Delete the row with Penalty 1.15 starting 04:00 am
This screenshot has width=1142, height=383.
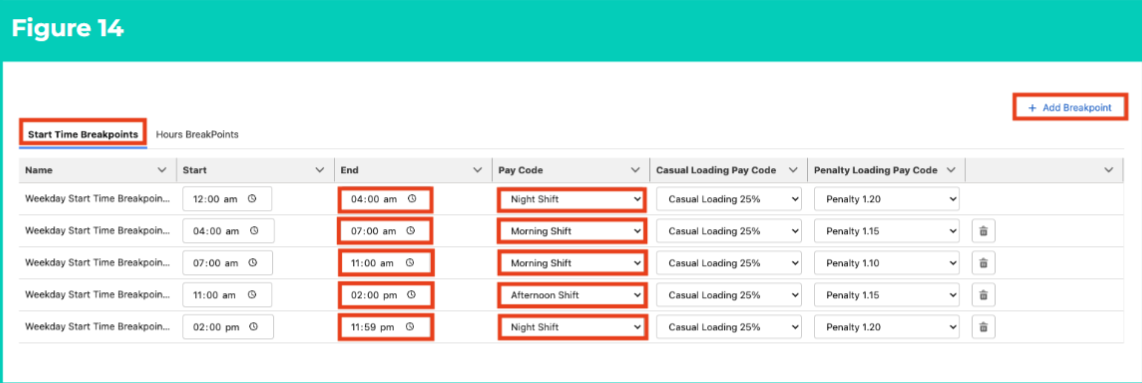[983, 231]
